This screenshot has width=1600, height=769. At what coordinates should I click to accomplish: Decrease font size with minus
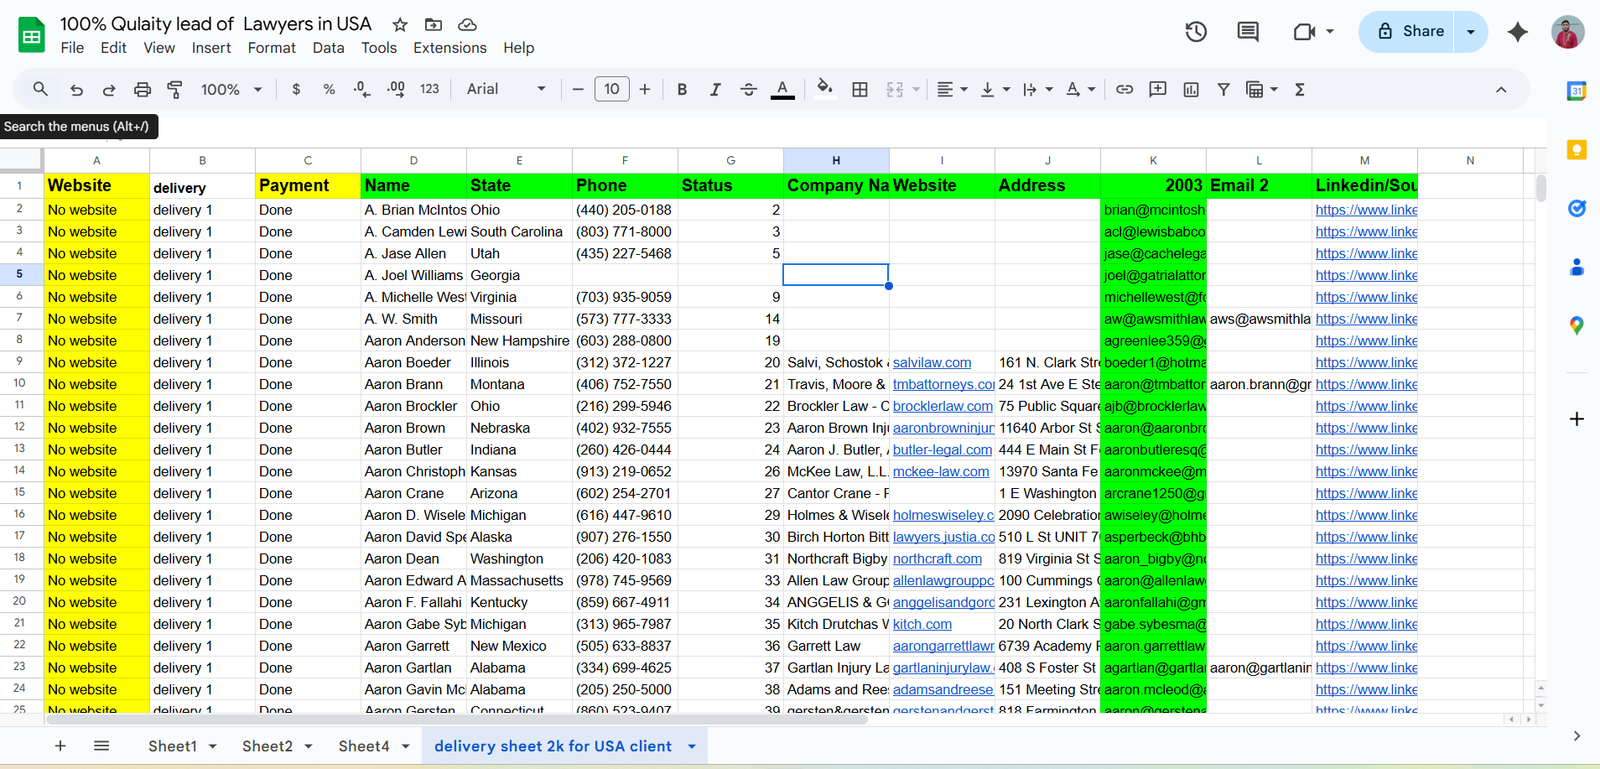click(x=578, y=90)
